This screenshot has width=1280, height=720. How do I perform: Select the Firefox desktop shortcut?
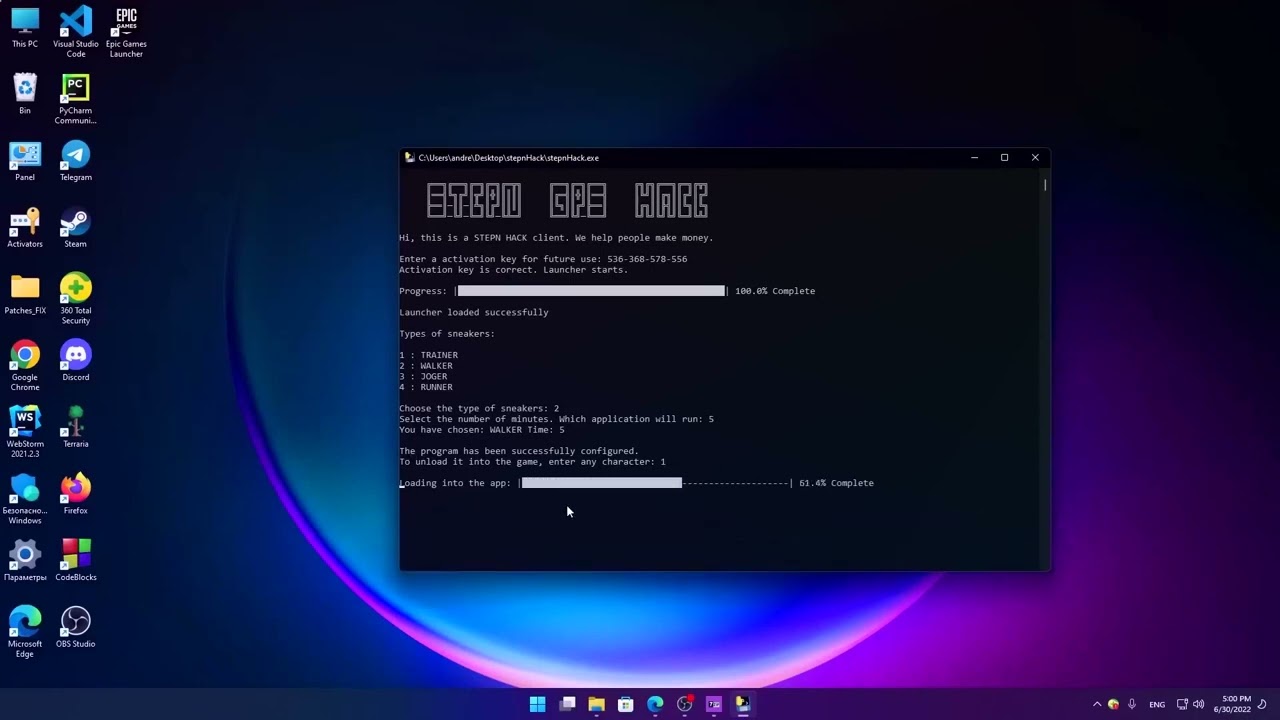pos(76,495)
